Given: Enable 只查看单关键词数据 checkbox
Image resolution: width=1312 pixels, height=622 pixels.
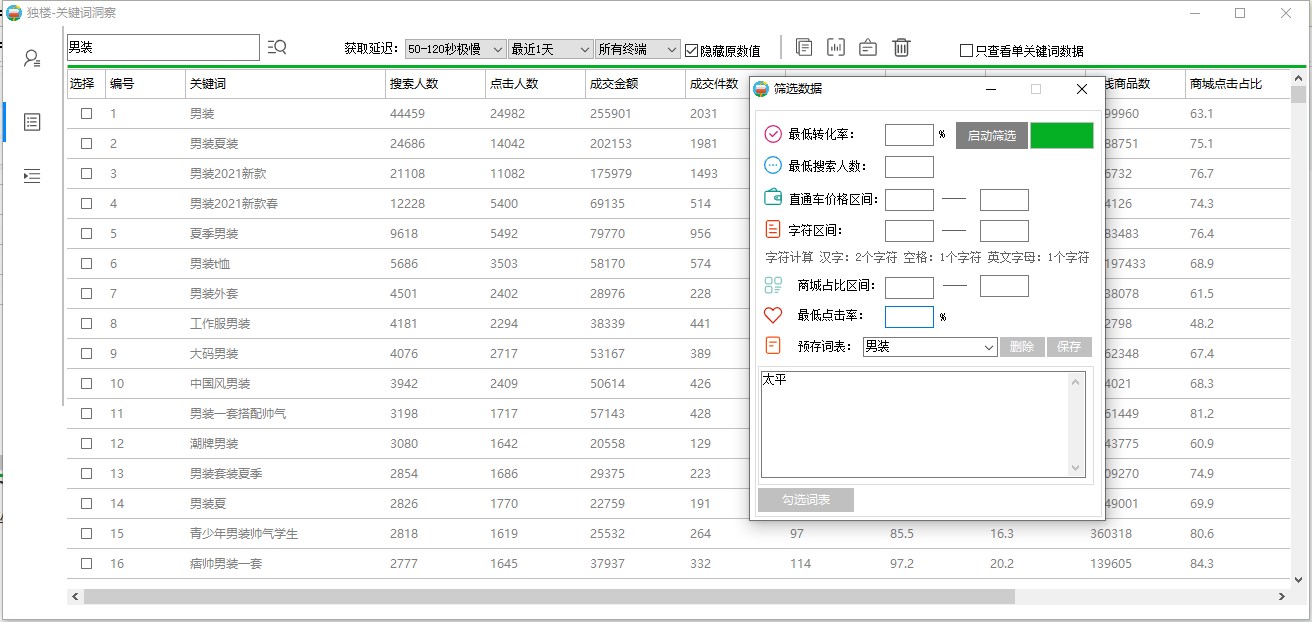Looking at the screenshot, I should [x=966, y=51].
